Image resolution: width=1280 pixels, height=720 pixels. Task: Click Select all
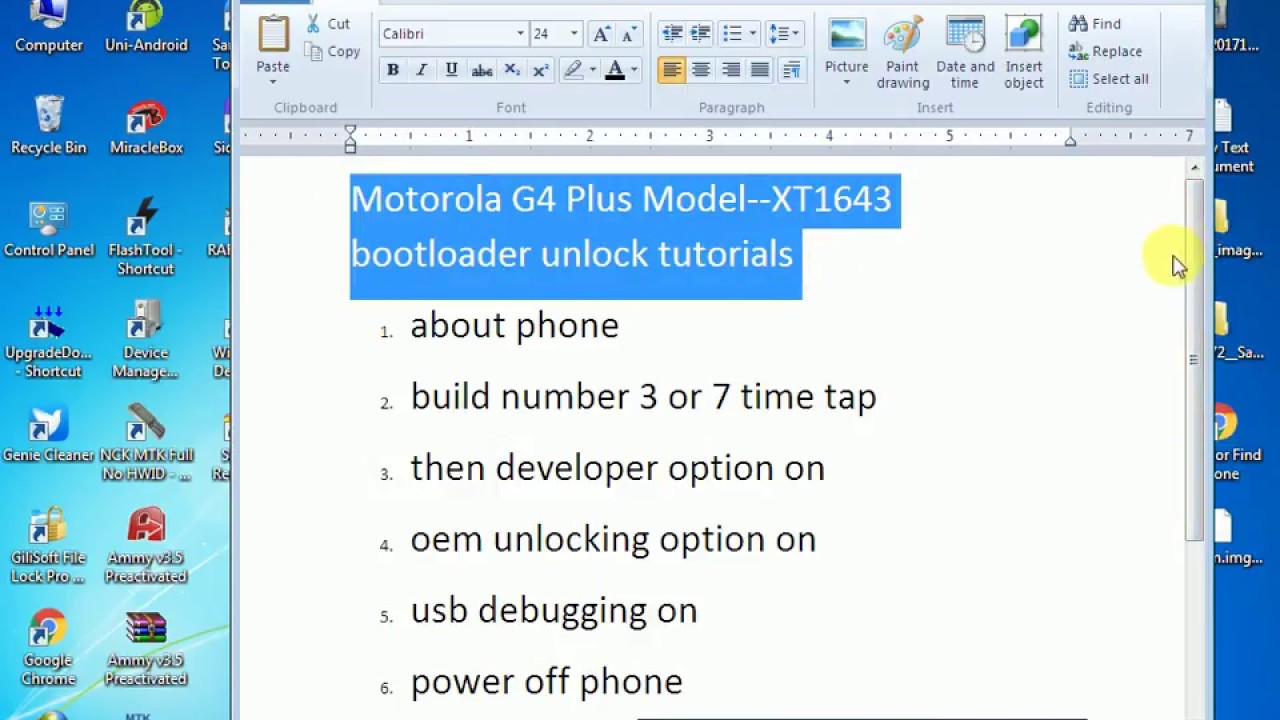tap(1109, 79)
